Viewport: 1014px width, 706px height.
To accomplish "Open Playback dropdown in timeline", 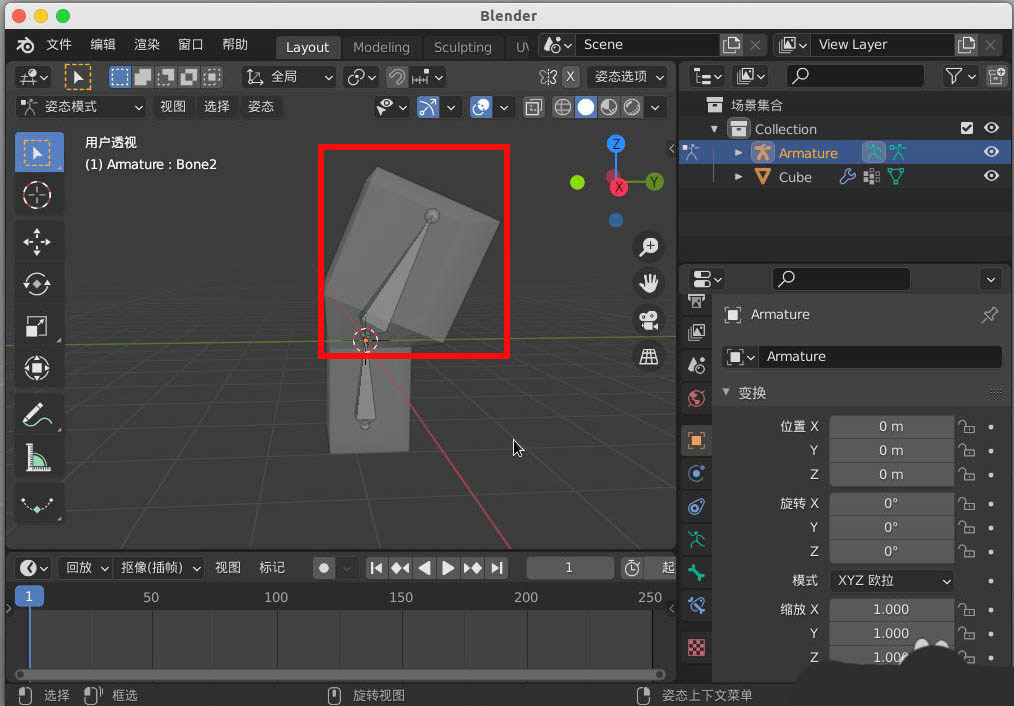I will click(85, 568).
